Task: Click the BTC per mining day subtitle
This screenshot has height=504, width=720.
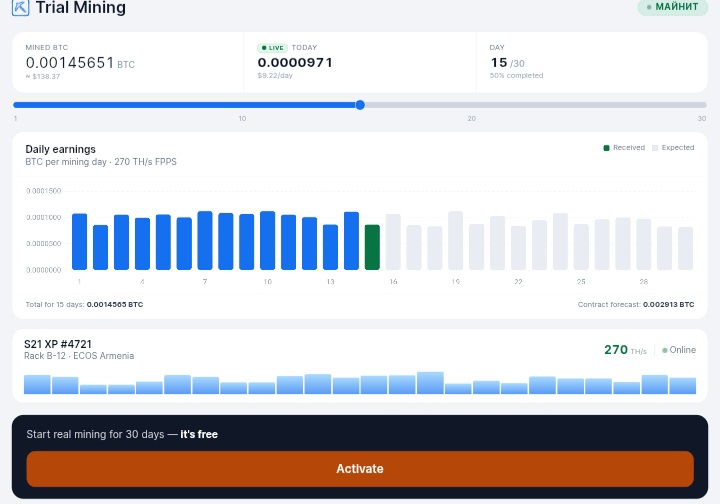Action: [x=101, y=162]
